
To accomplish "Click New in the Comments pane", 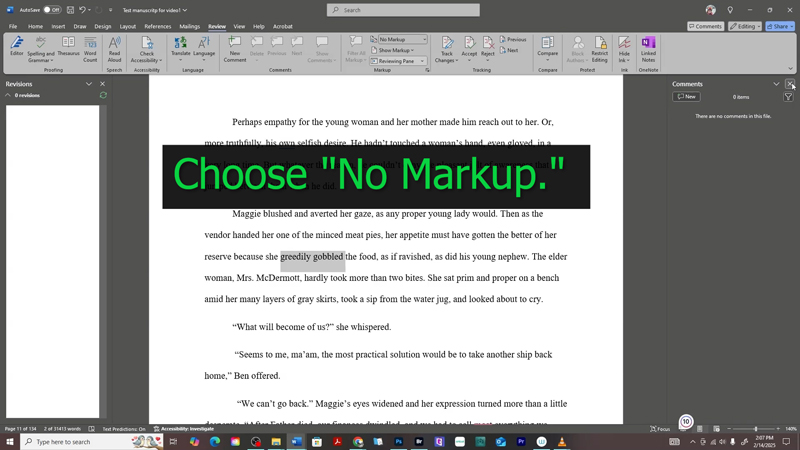I will [x=686, y=96].
